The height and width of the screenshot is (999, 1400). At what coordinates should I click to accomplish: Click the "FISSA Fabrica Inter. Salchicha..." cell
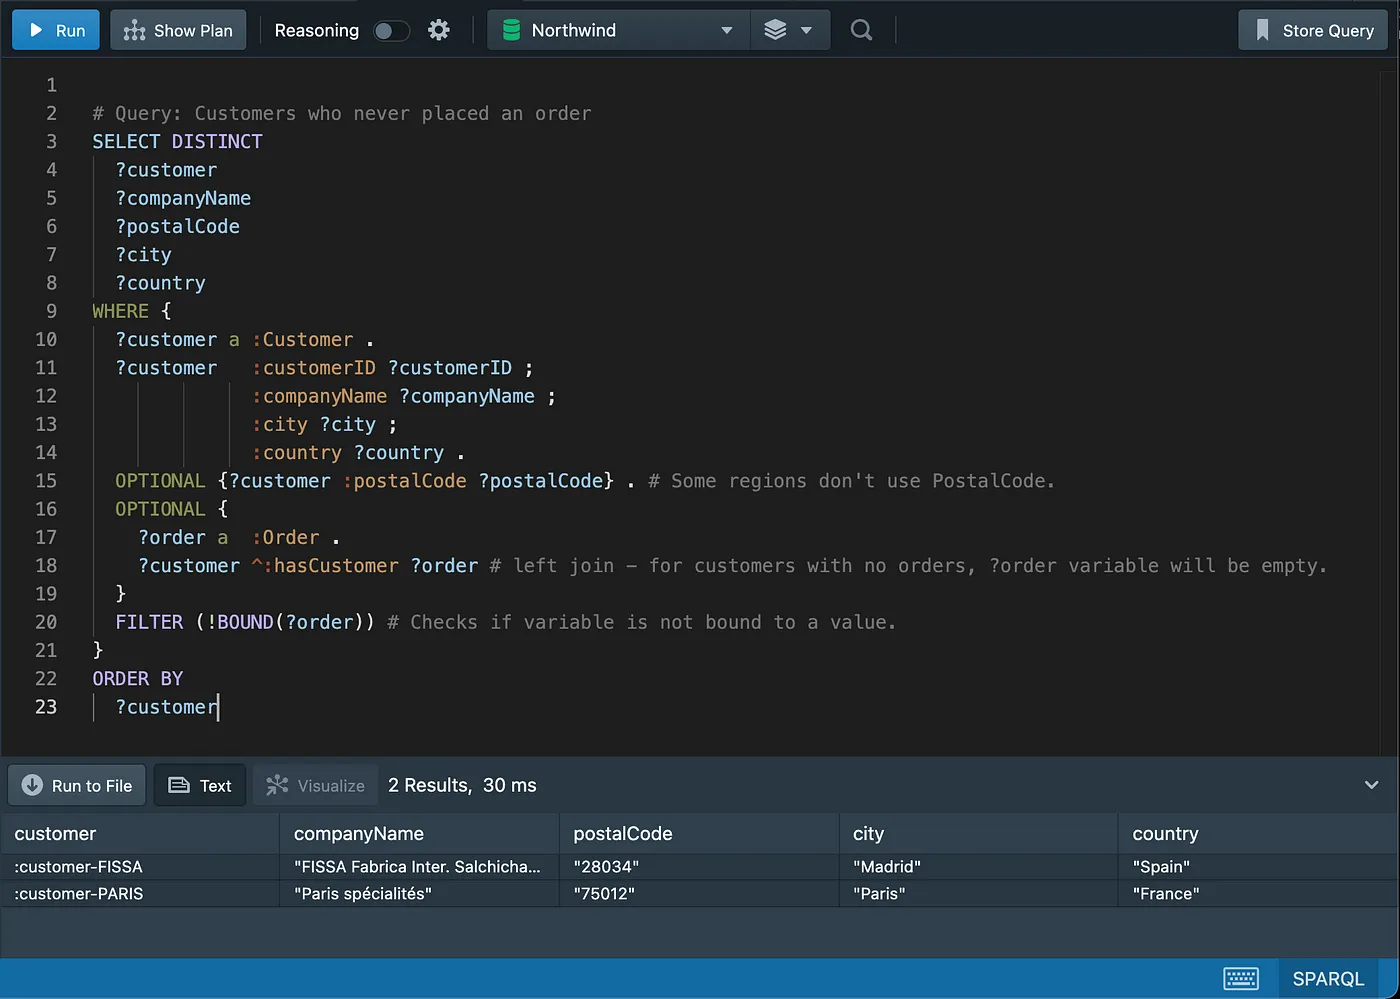click(419, 866)
